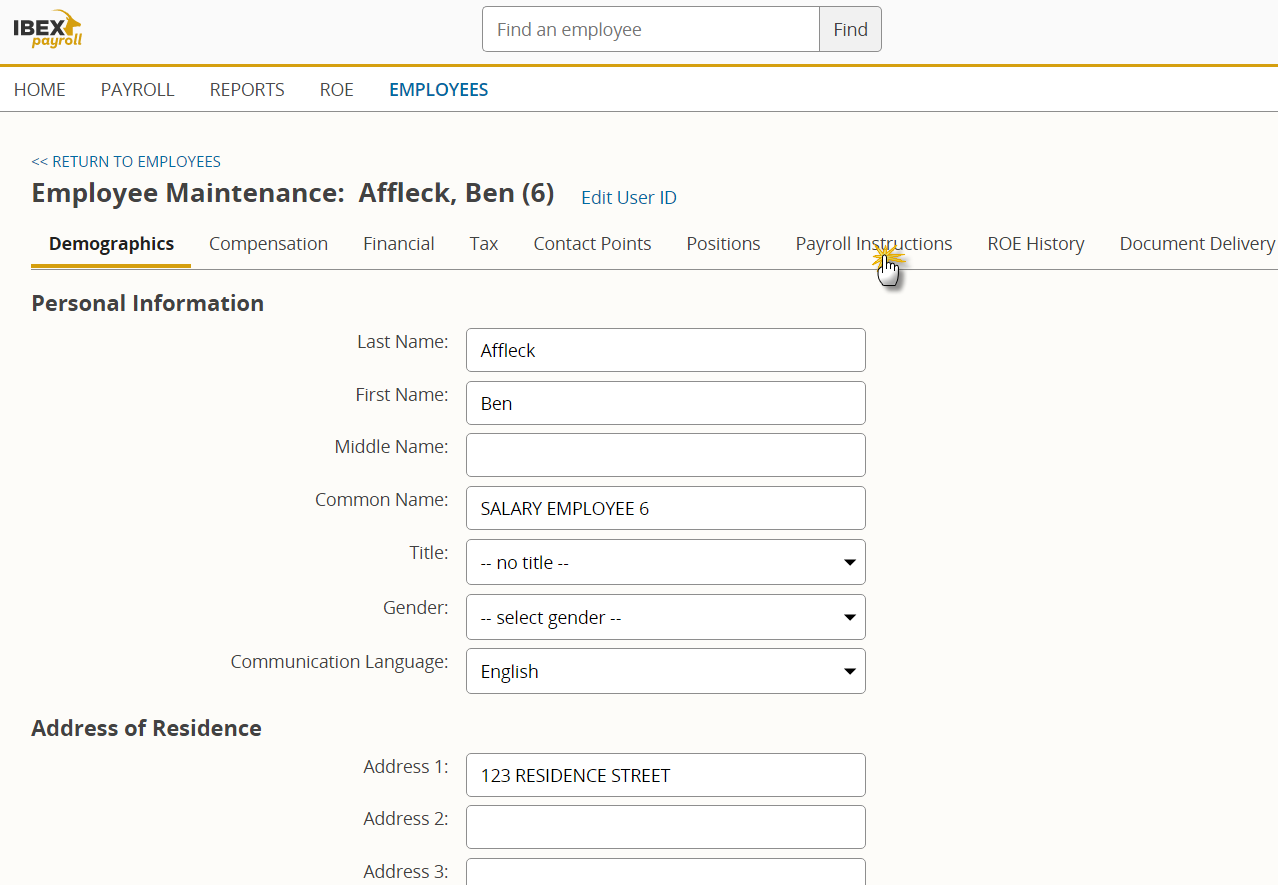The height and width of the screenshot is (885, 1278).
Task: Open the ROE History tab
Action: [x=1036, y=243]
